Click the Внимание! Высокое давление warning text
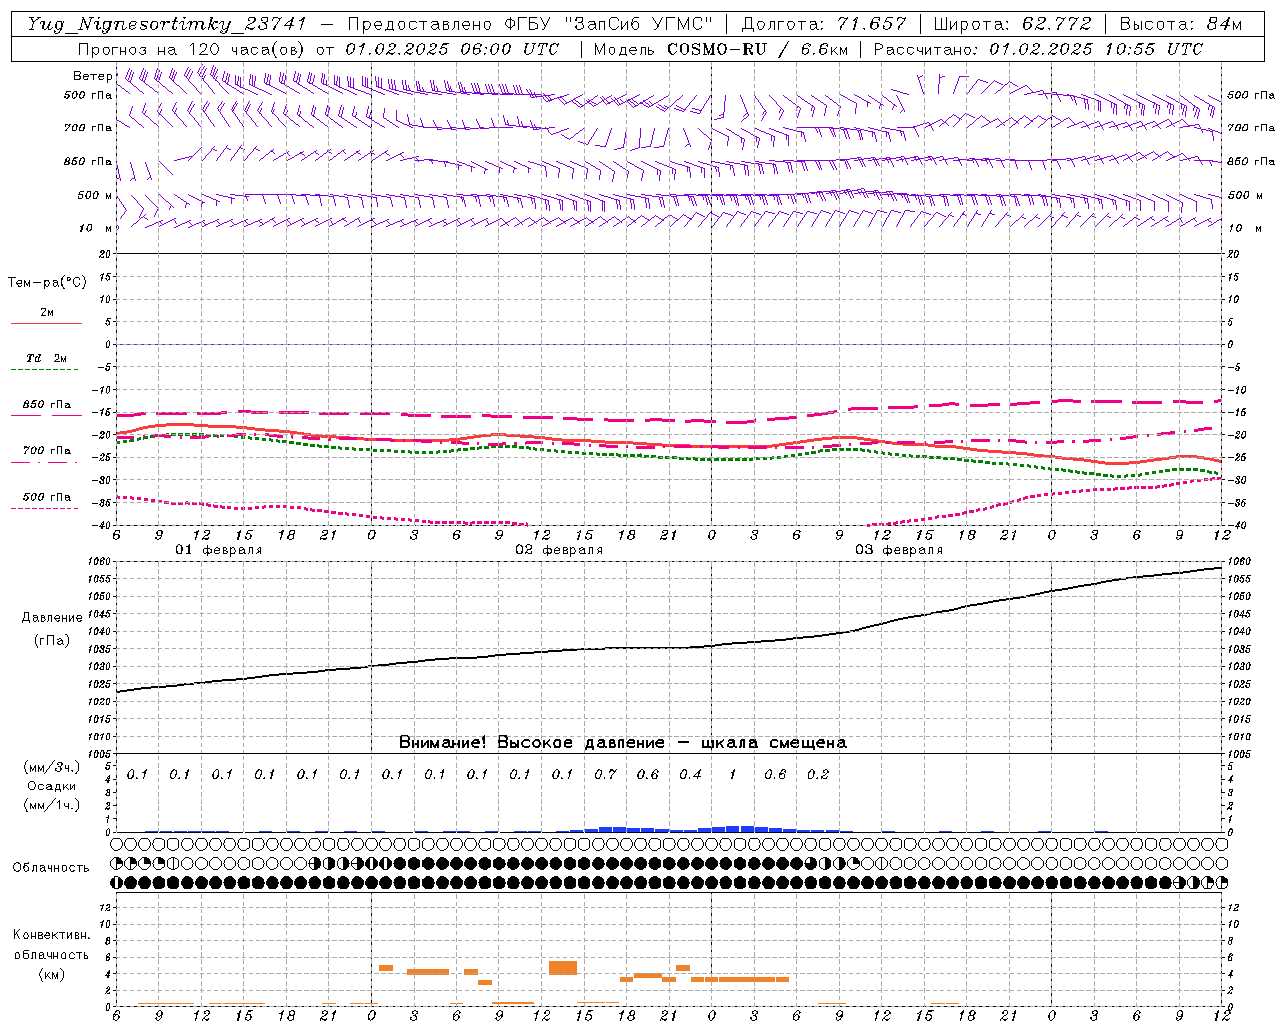 623,743
